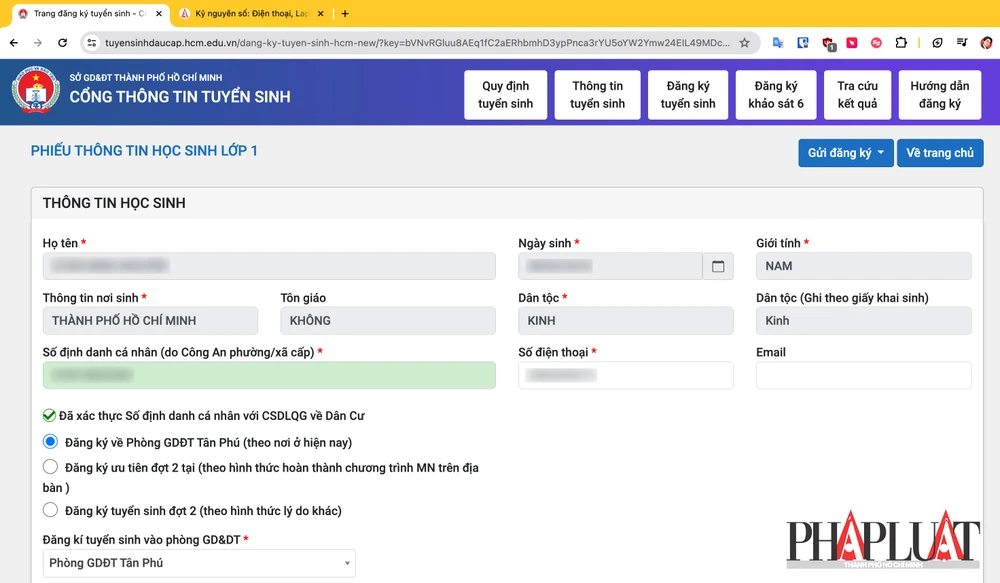Screen dimensions: 1000x583
Task: Click the Sở GD&ĐT portal logo
Action: 35,91
